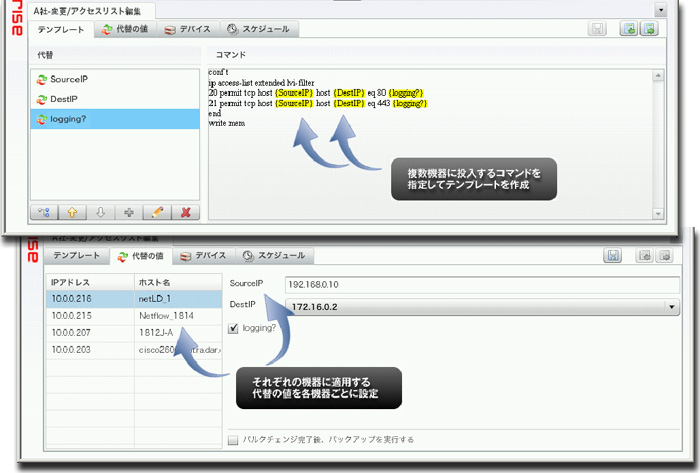
Task: Select SourceIP in the substitution list
Action: point(115,79)
